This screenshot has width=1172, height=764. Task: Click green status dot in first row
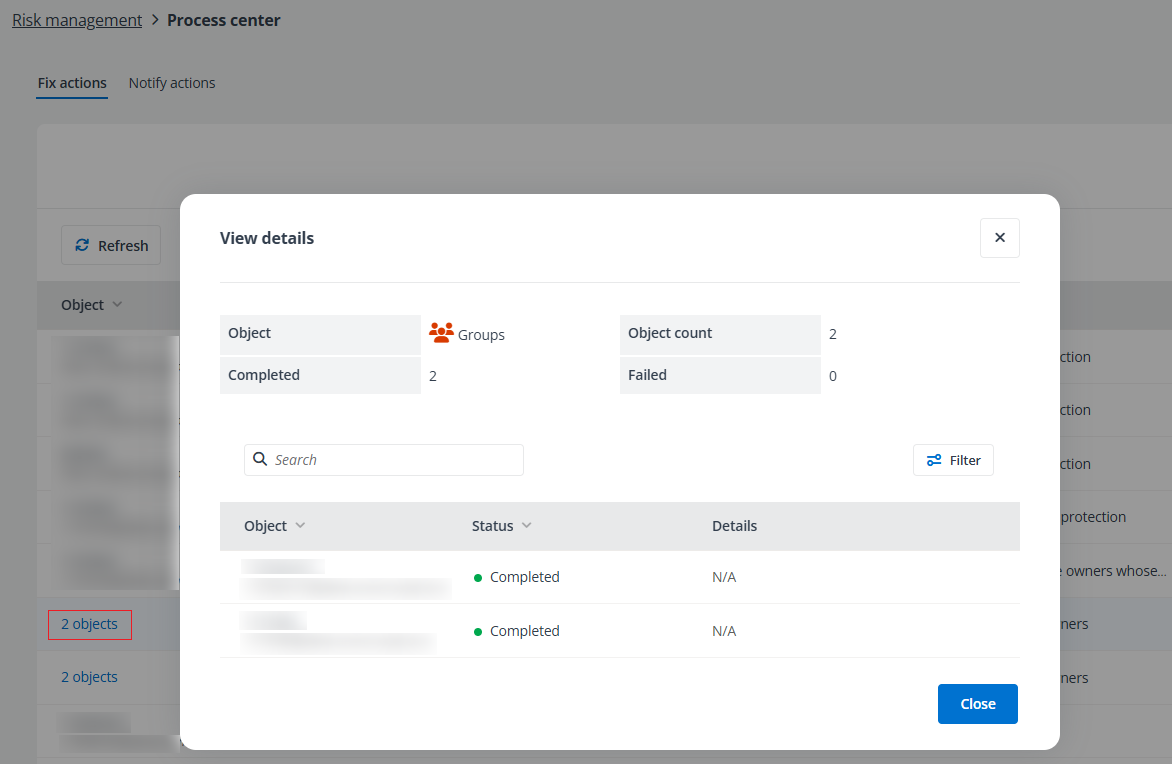479,578
